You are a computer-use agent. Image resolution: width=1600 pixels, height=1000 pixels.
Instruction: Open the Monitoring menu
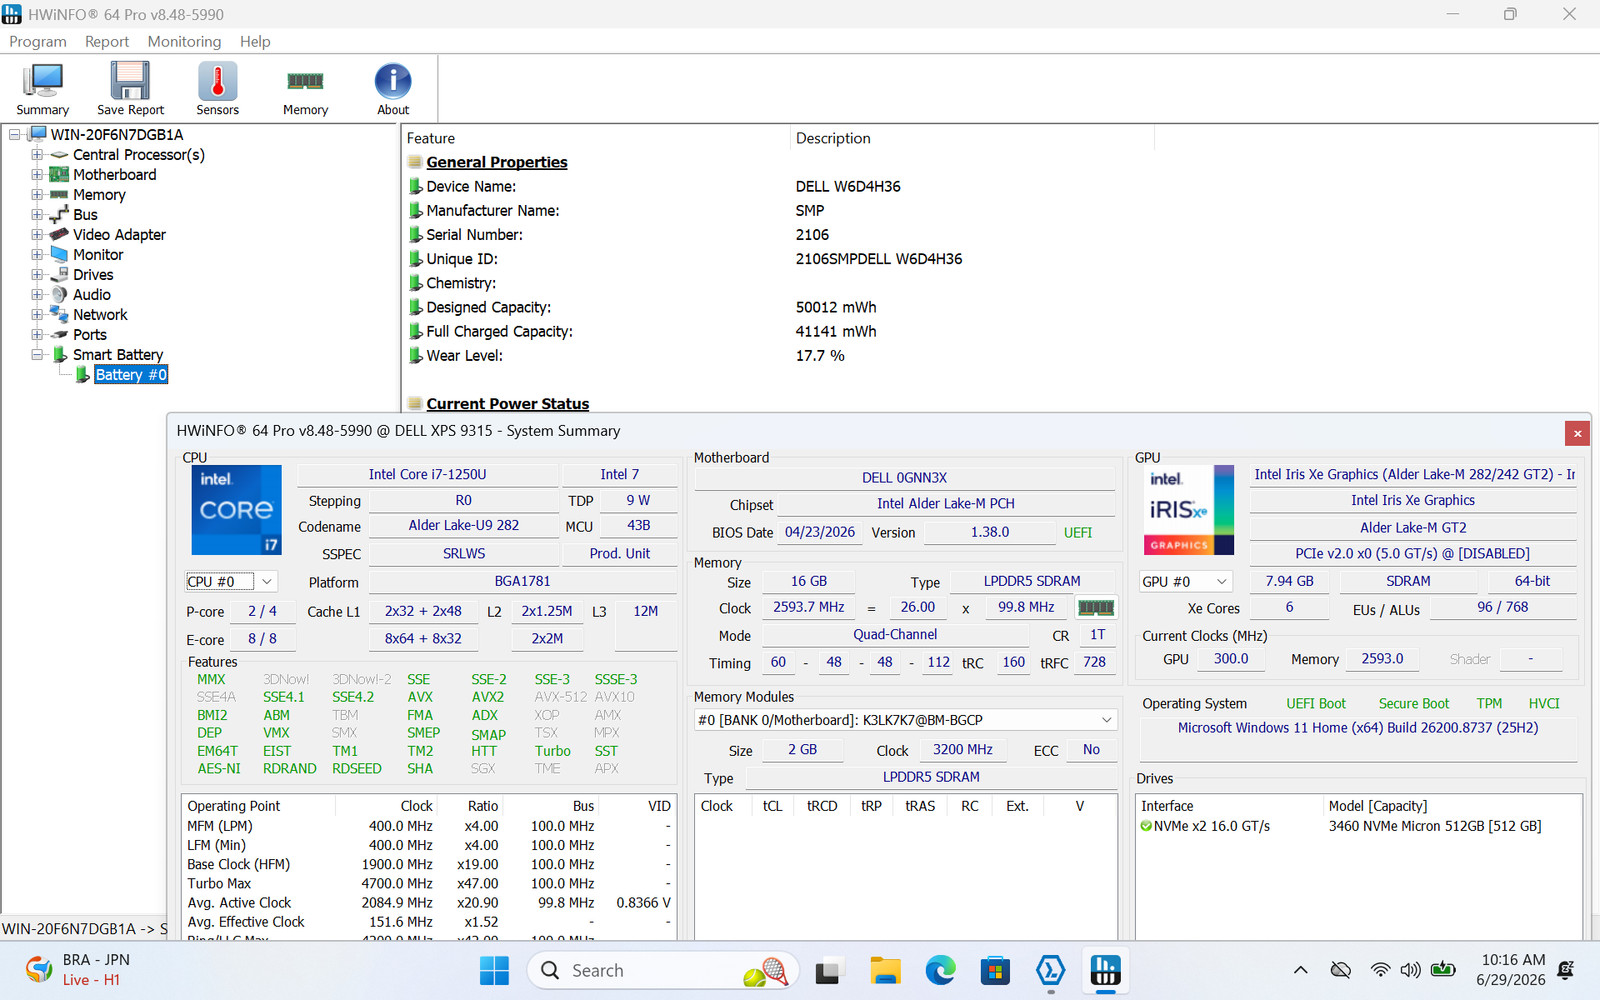184,41
